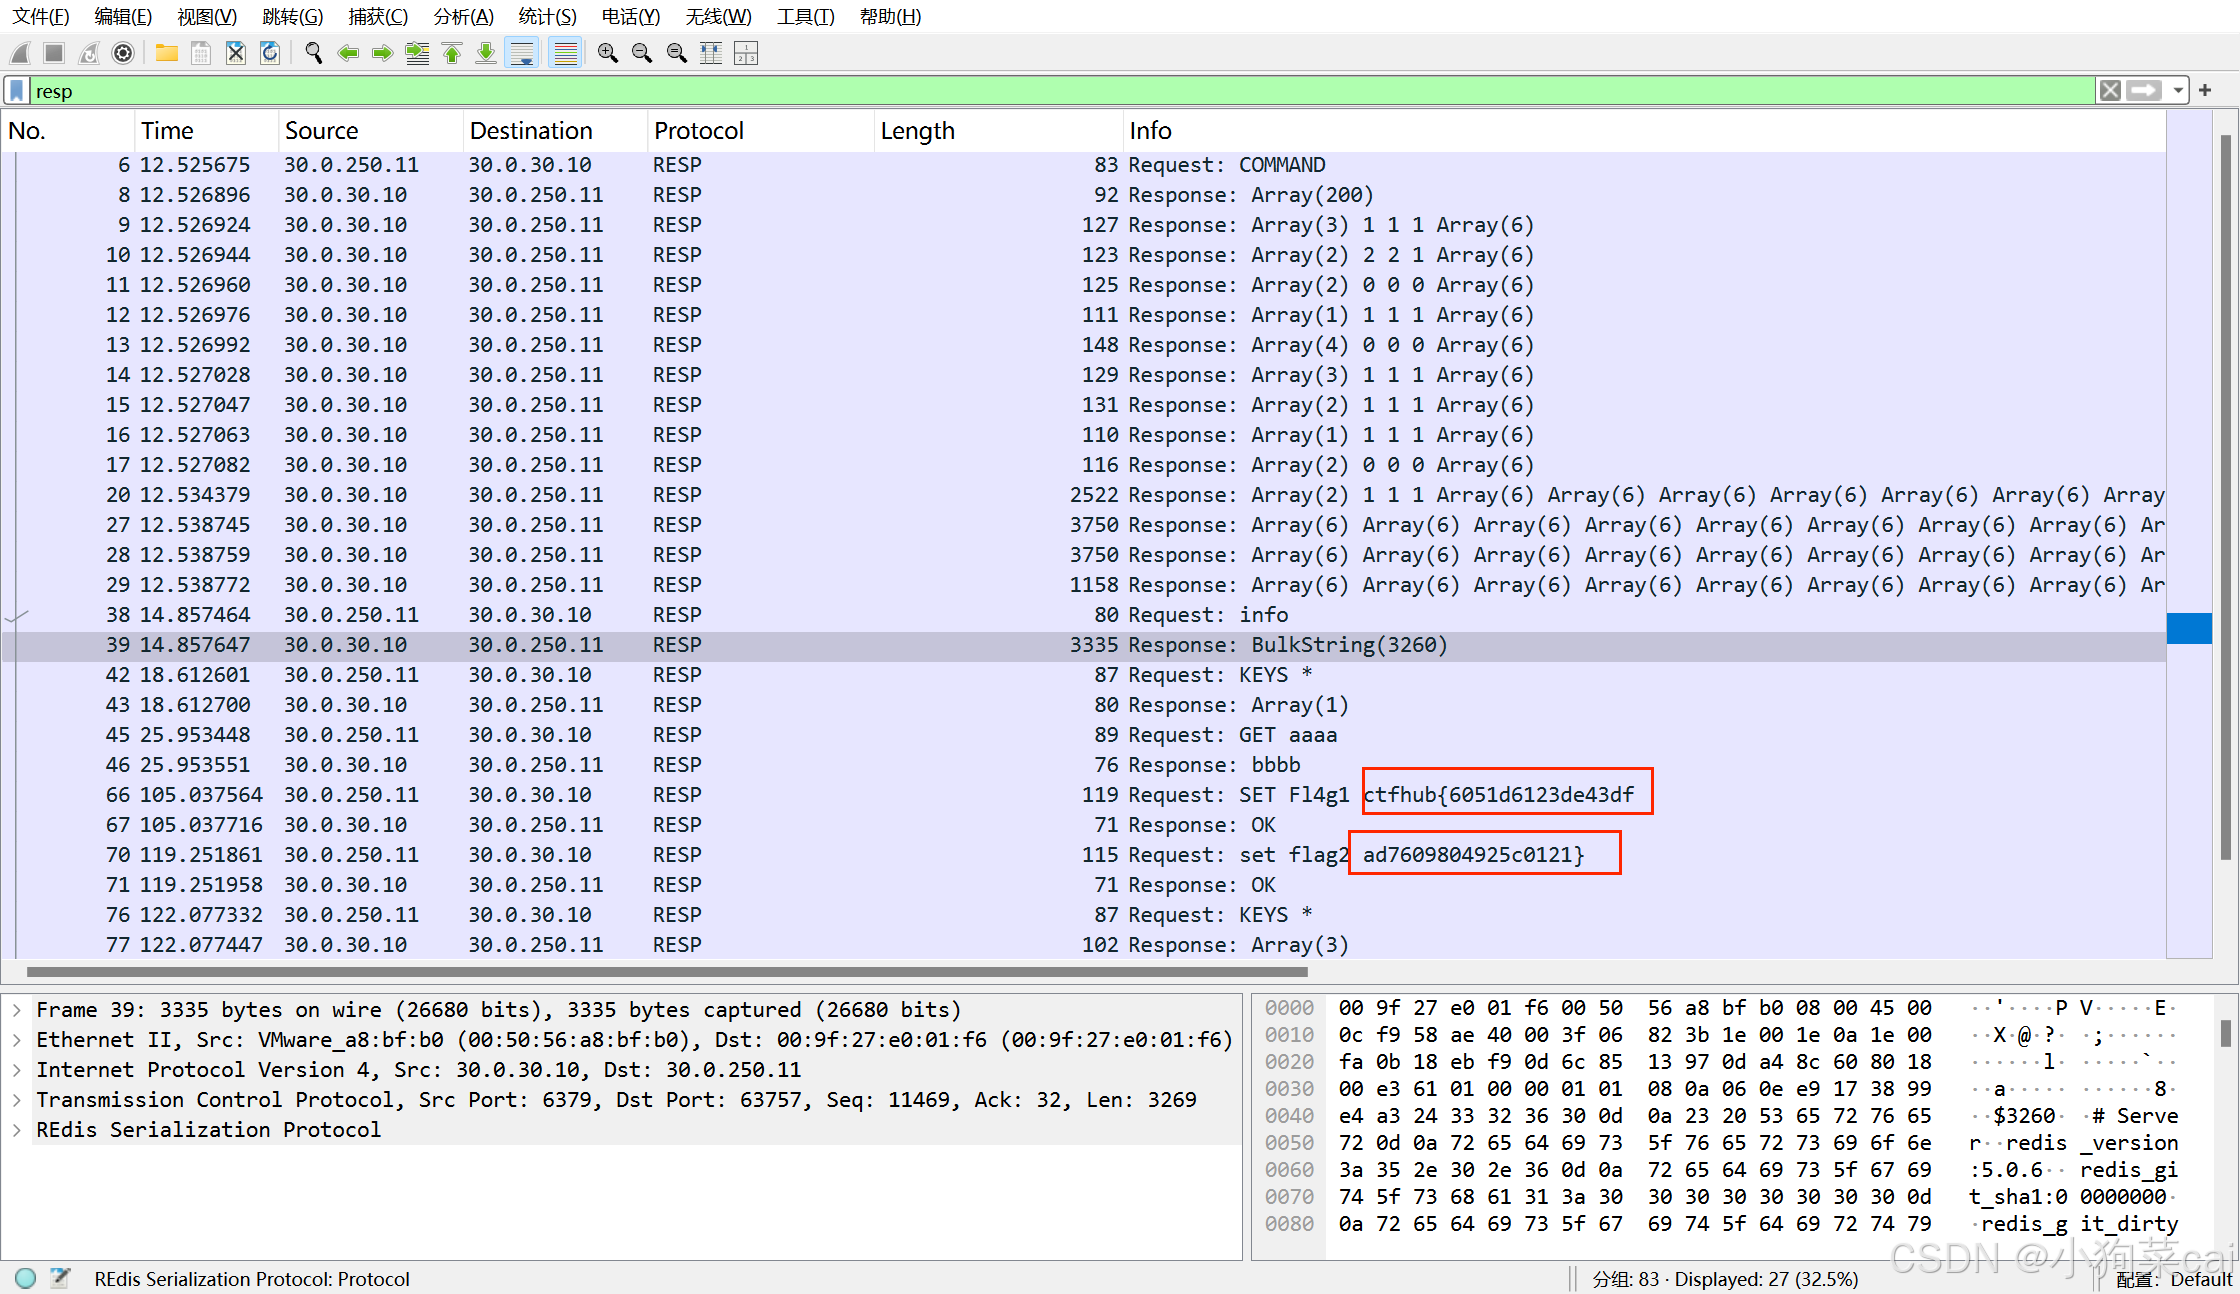Viewport: 2240px width, 1294px height.
Task: Open the 统计(S) menu
Action: tap(547, 17)
